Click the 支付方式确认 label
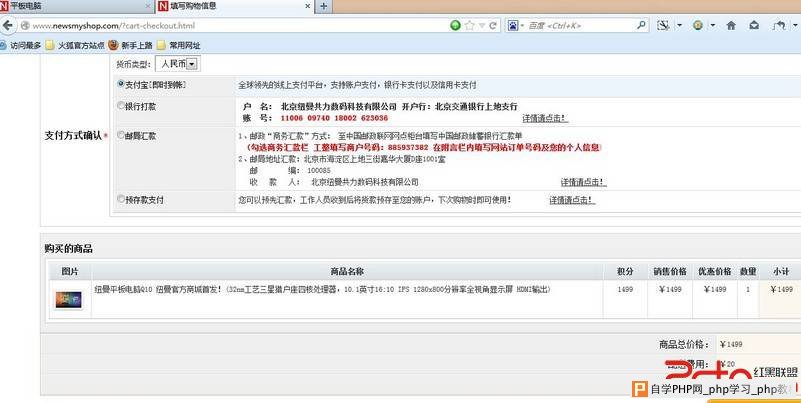Image resolution: width=801 pixels, height=403 pixels. click(x=74, y=136)
